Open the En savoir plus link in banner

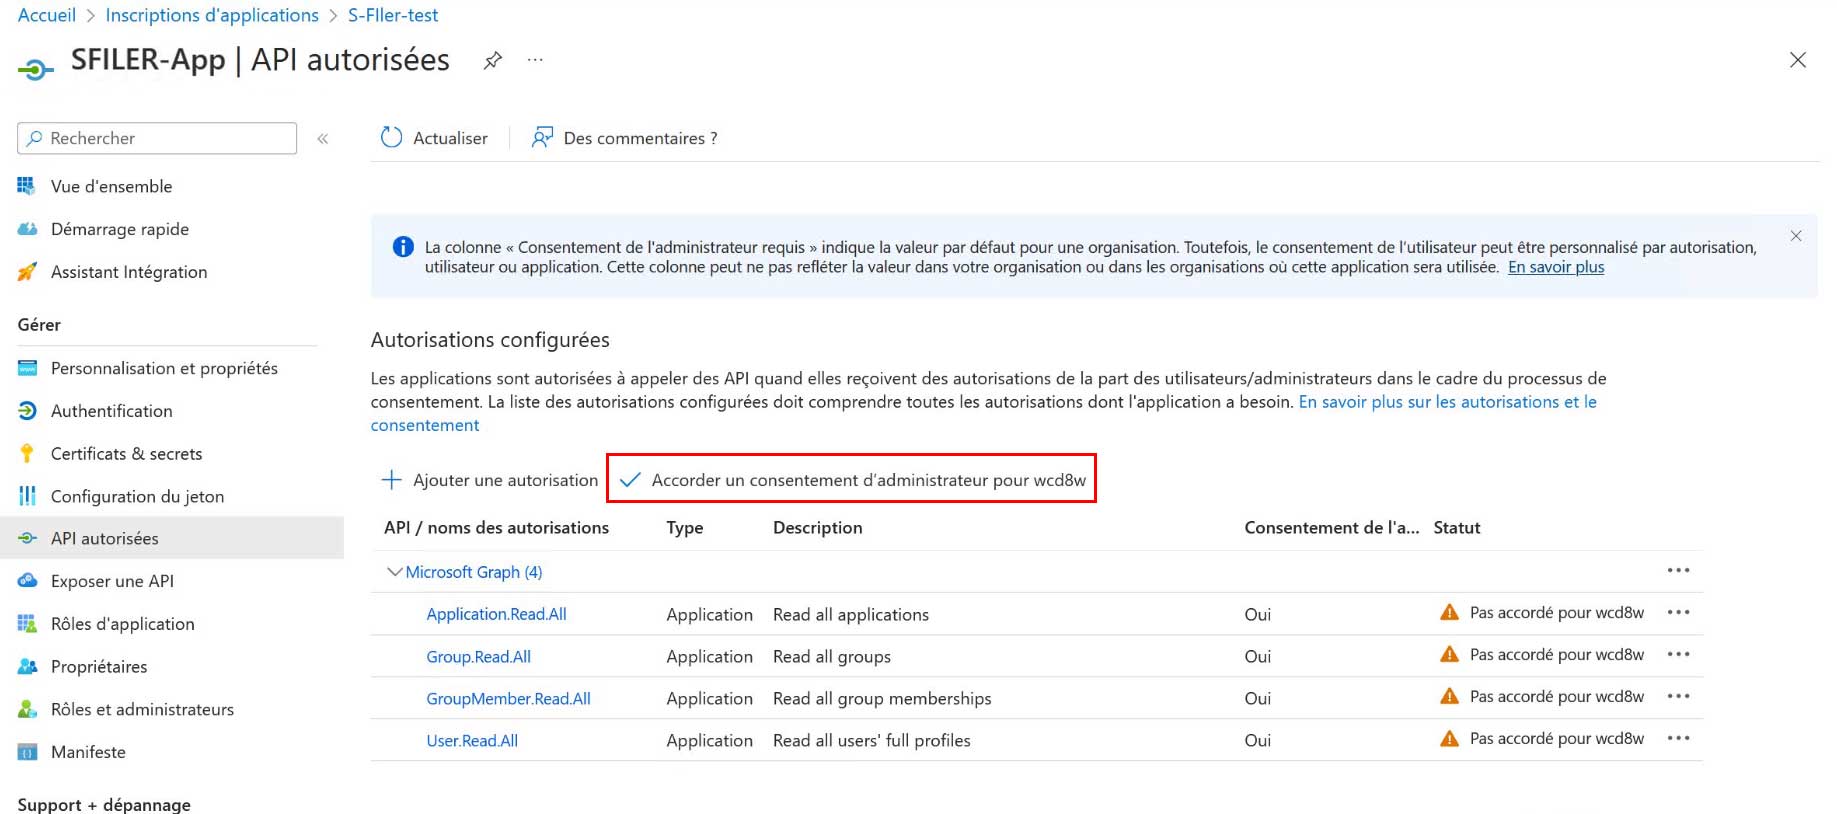point(1556,267)
